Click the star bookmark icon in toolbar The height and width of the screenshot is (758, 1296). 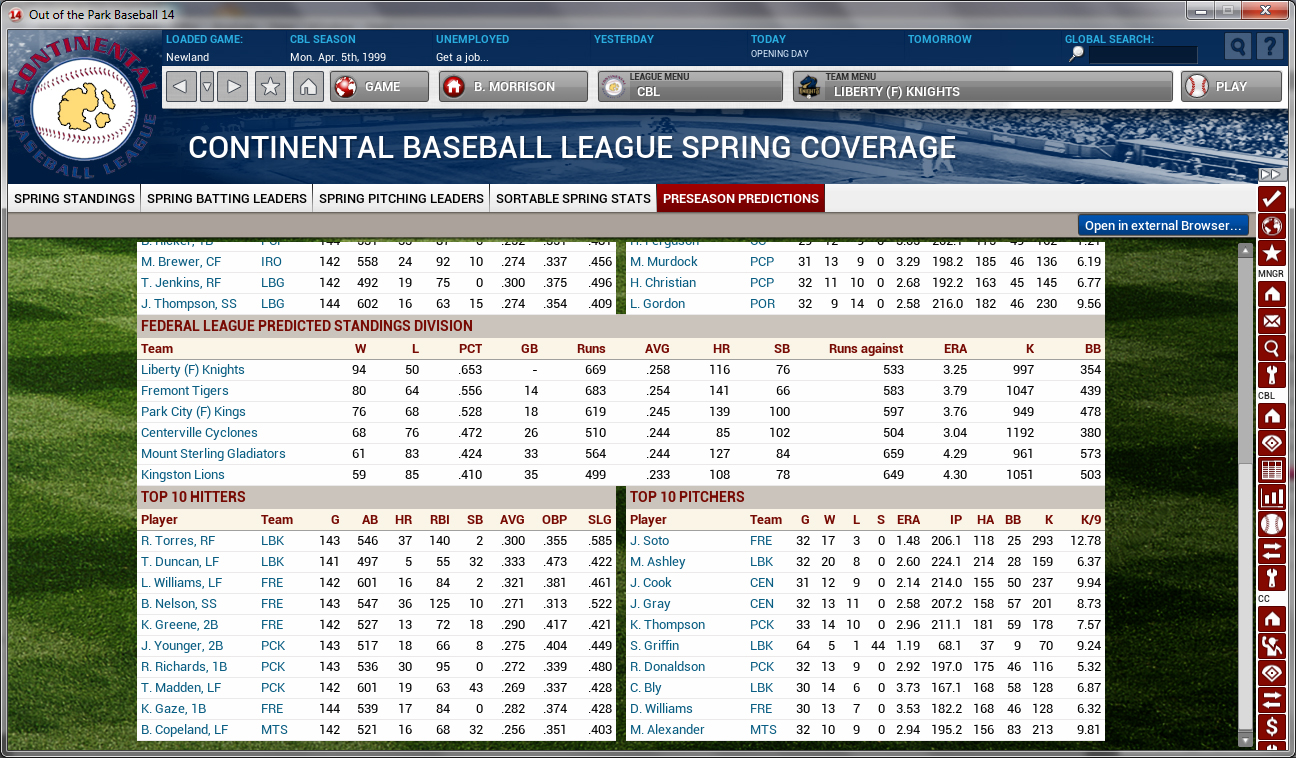(x=270, y=87)
